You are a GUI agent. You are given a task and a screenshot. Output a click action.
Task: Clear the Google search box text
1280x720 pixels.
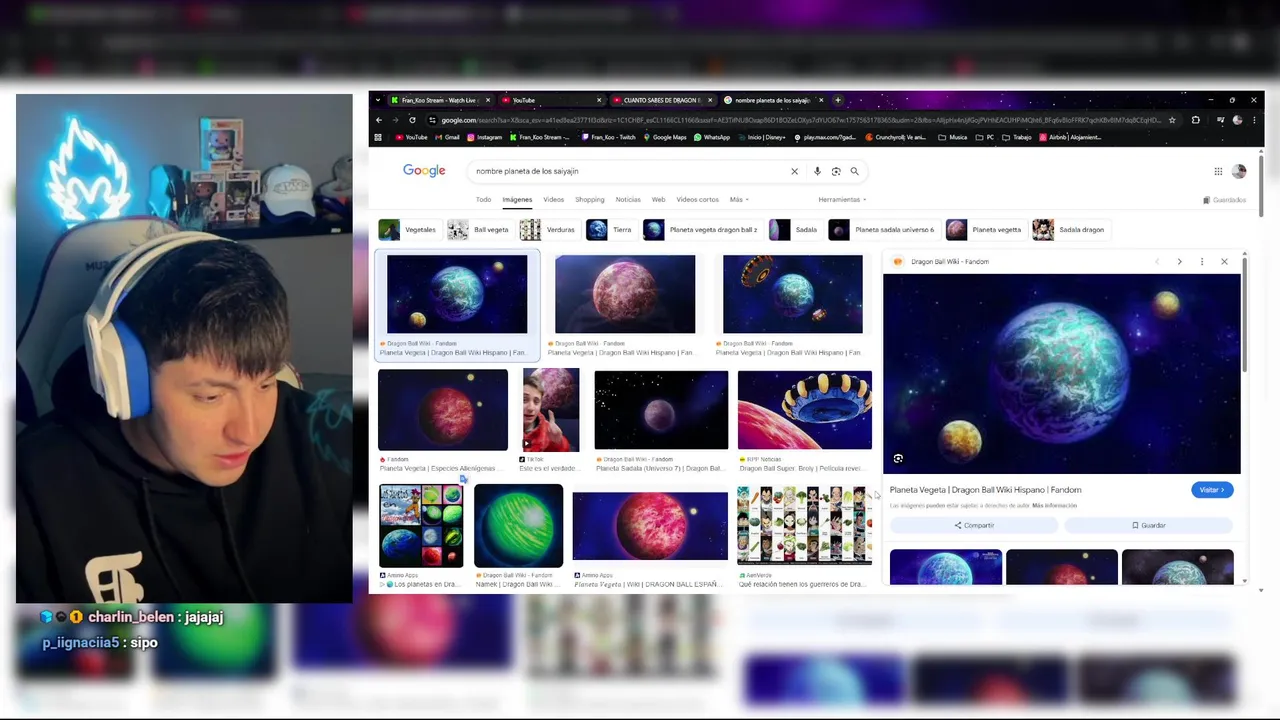click(795, 171)
